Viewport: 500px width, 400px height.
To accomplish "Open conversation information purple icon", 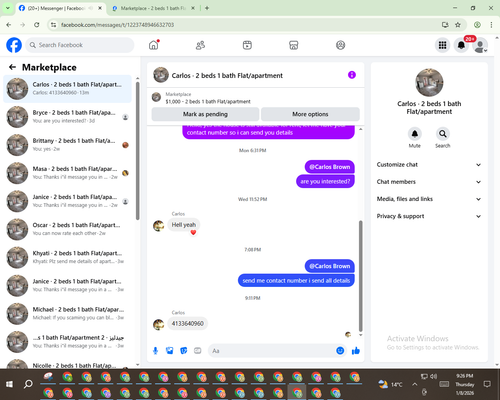I will click(352, 75).
